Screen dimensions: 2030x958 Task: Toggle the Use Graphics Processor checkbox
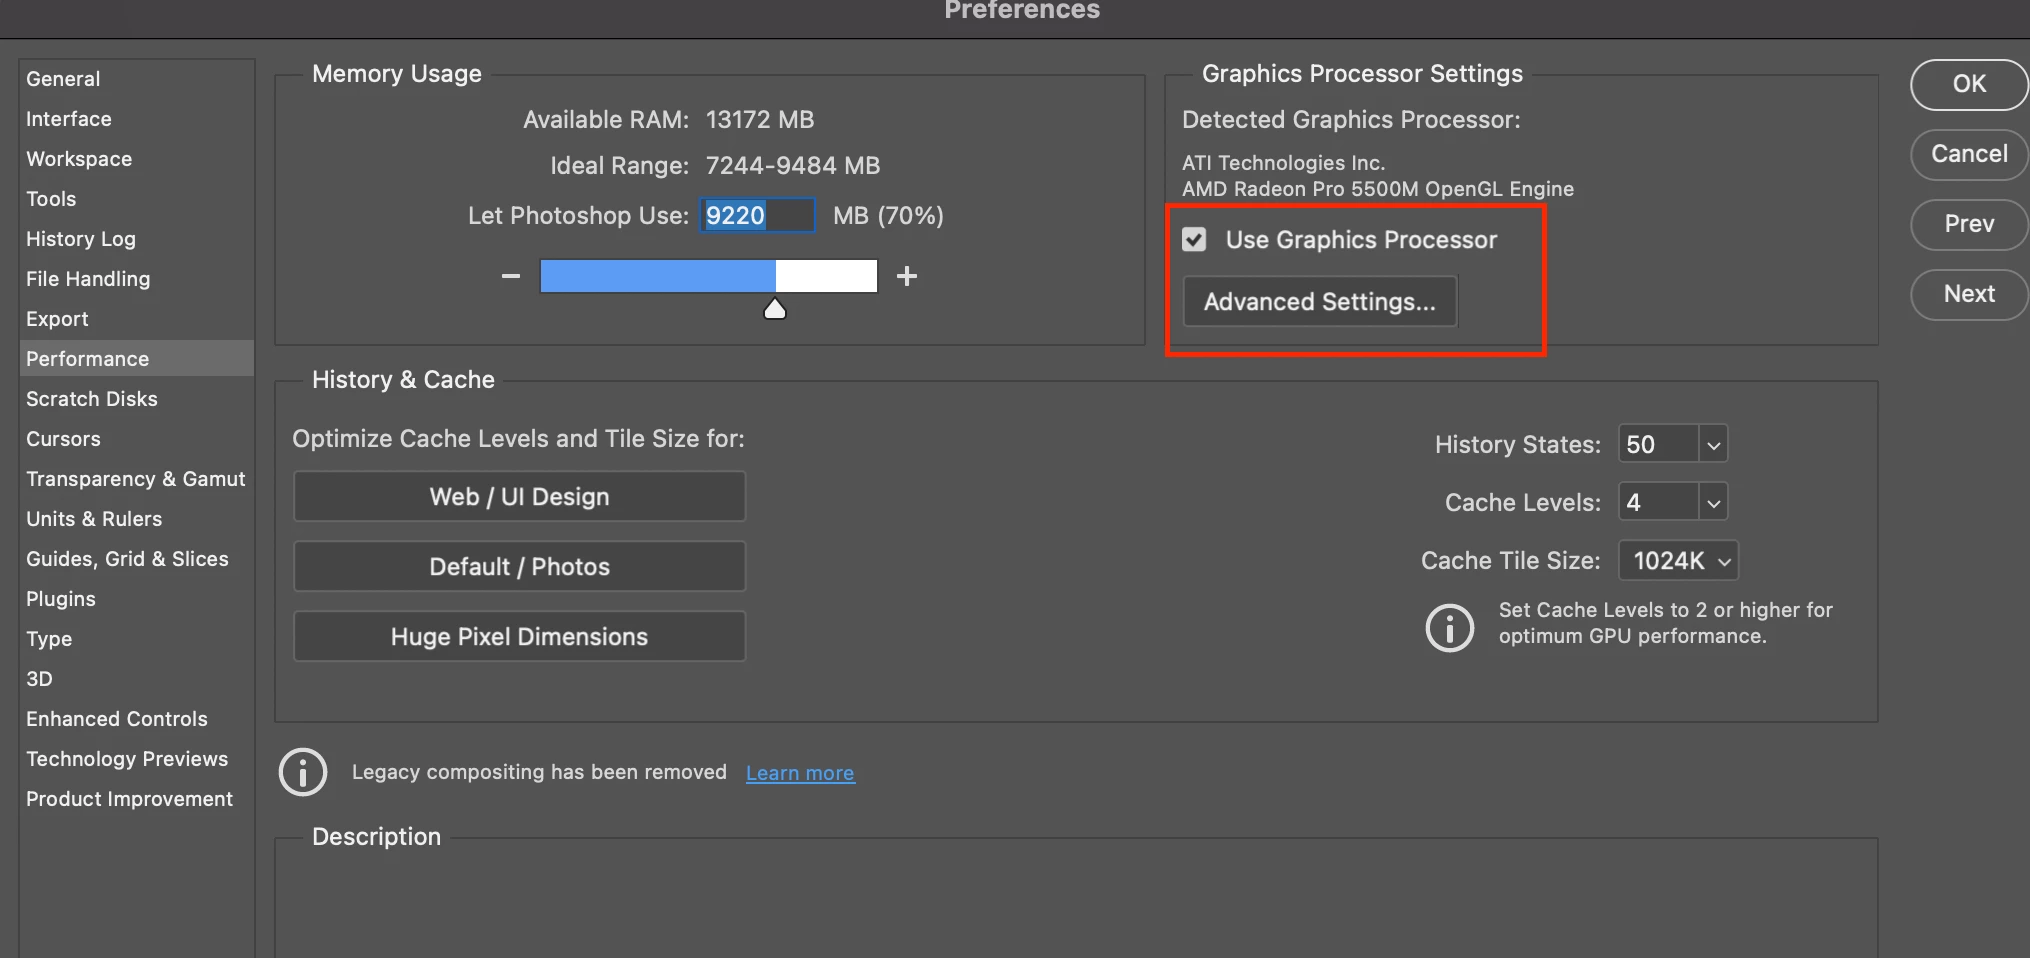[x=1194, y=240]
